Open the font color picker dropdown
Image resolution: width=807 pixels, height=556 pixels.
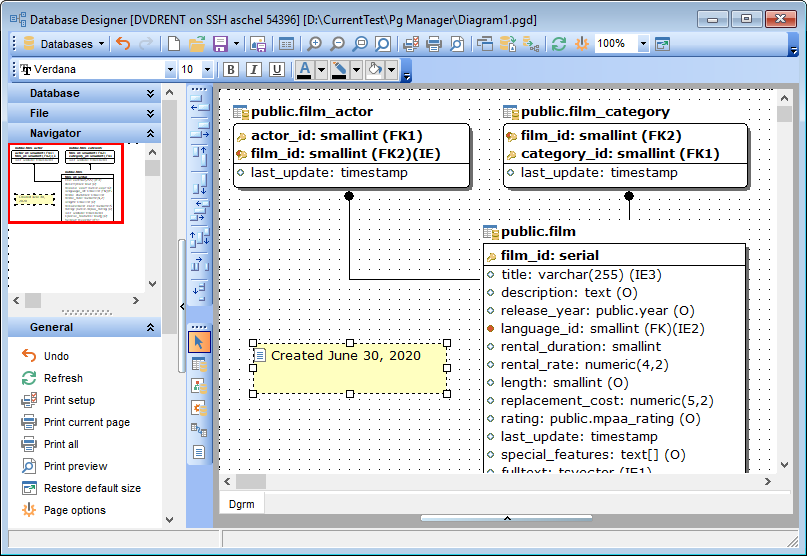pyautogui.click(x=320, y=70)
